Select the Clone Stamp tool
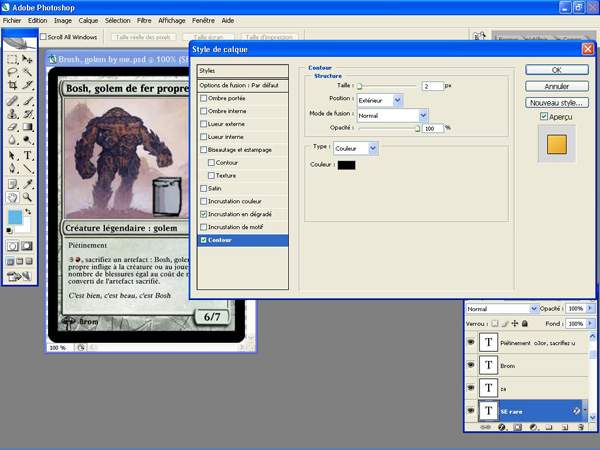The width and height of the screenshot is (600, 450). coord(12,114)
